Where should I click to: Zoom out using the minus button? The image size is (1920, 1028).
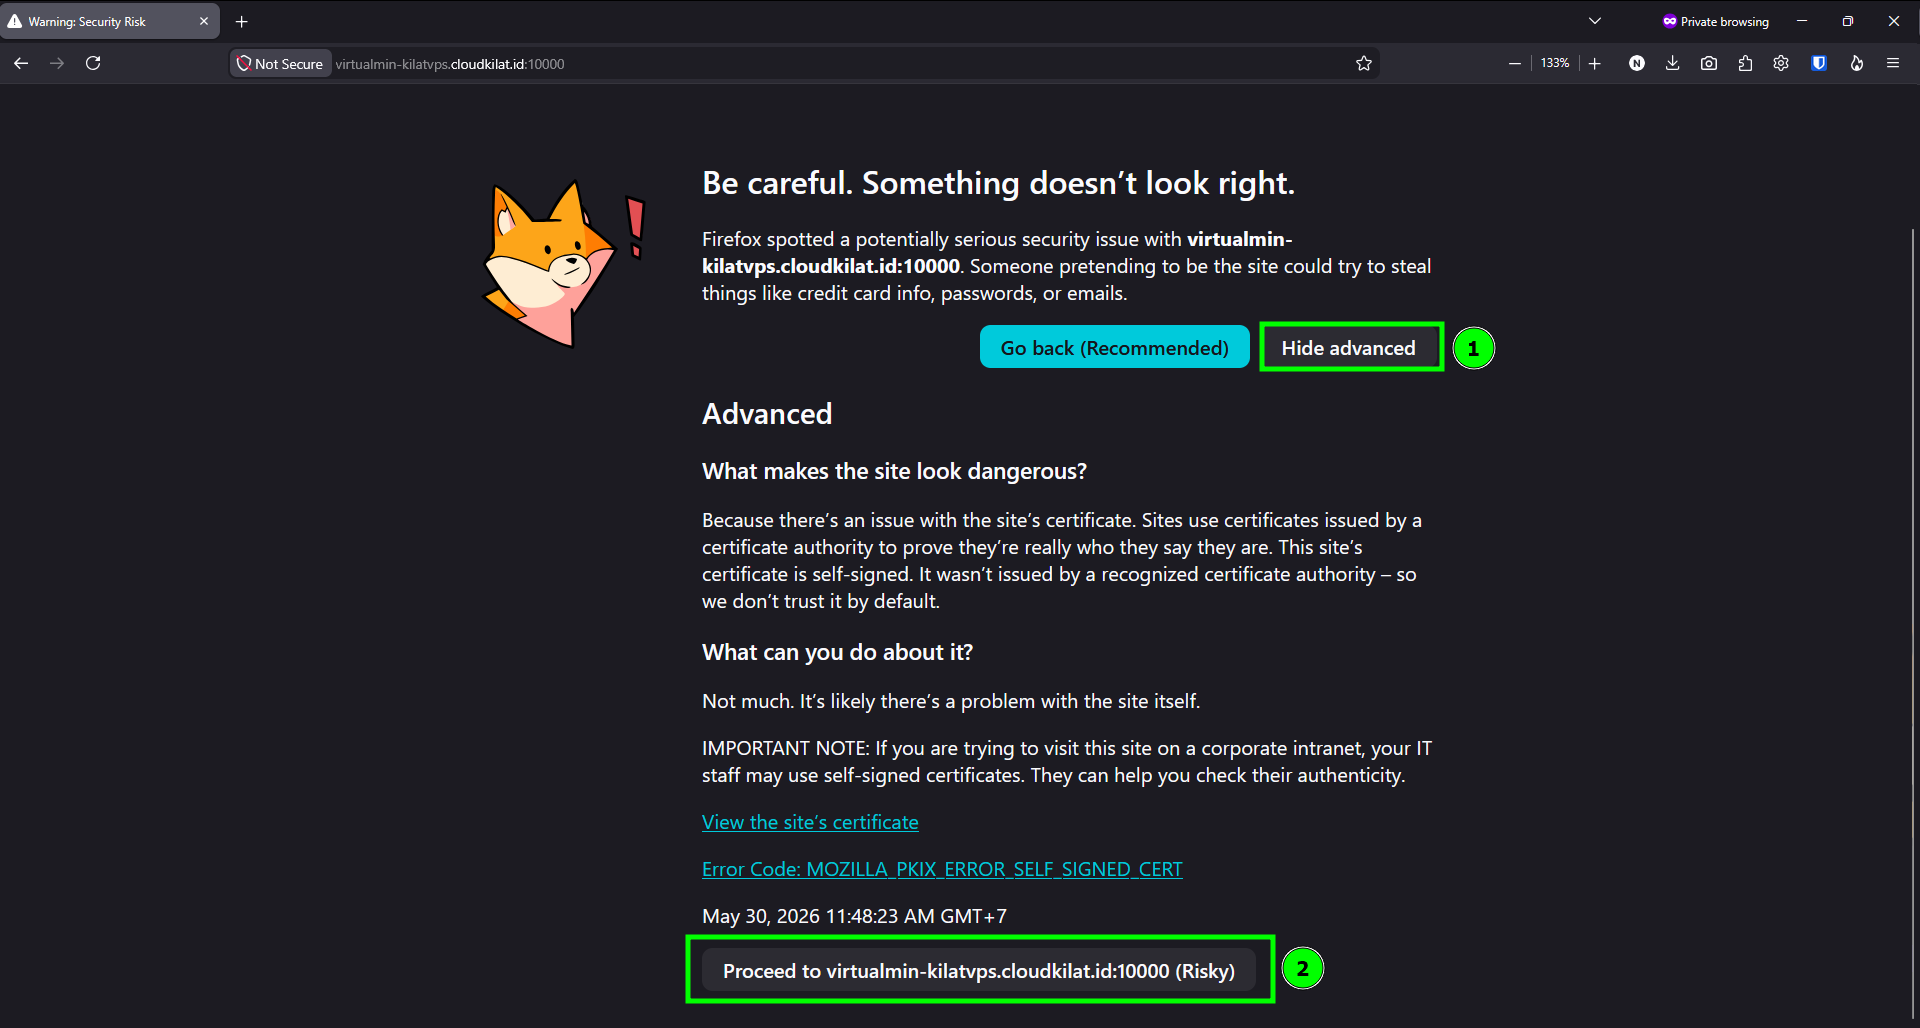[1515, 63]
